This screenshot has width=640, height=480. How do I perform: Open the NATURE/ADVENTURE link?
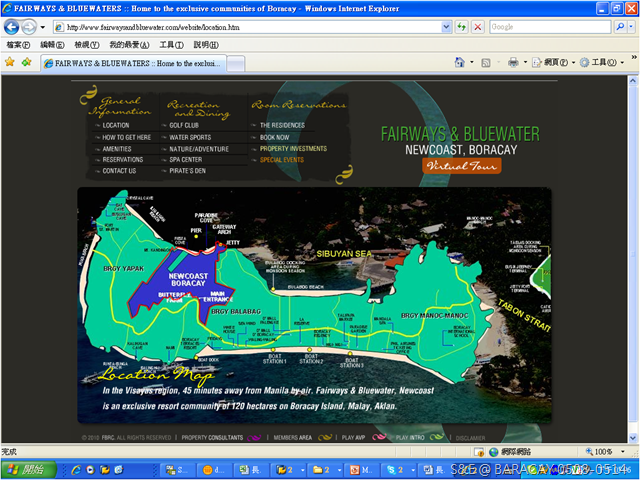[199, 149]
